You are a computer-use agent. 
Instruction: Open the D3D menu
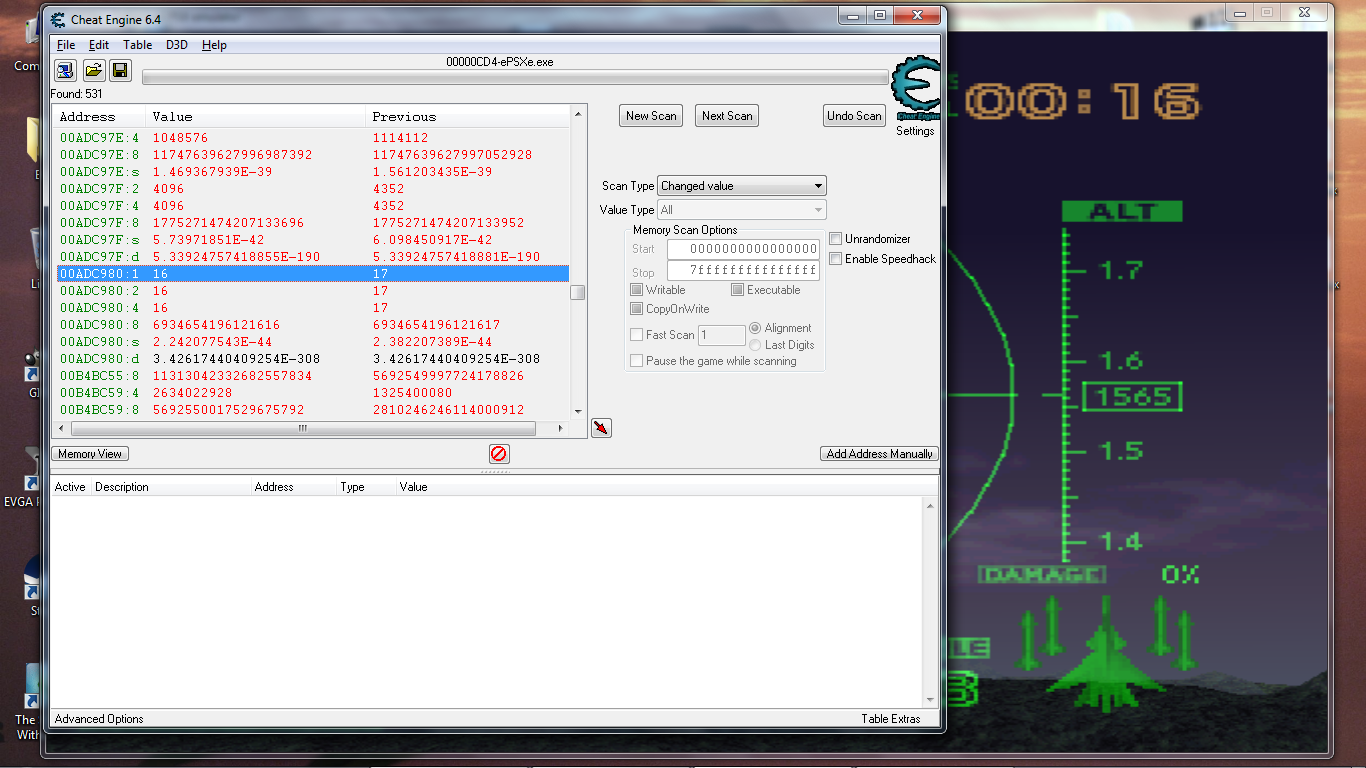(x=176, y=45)
